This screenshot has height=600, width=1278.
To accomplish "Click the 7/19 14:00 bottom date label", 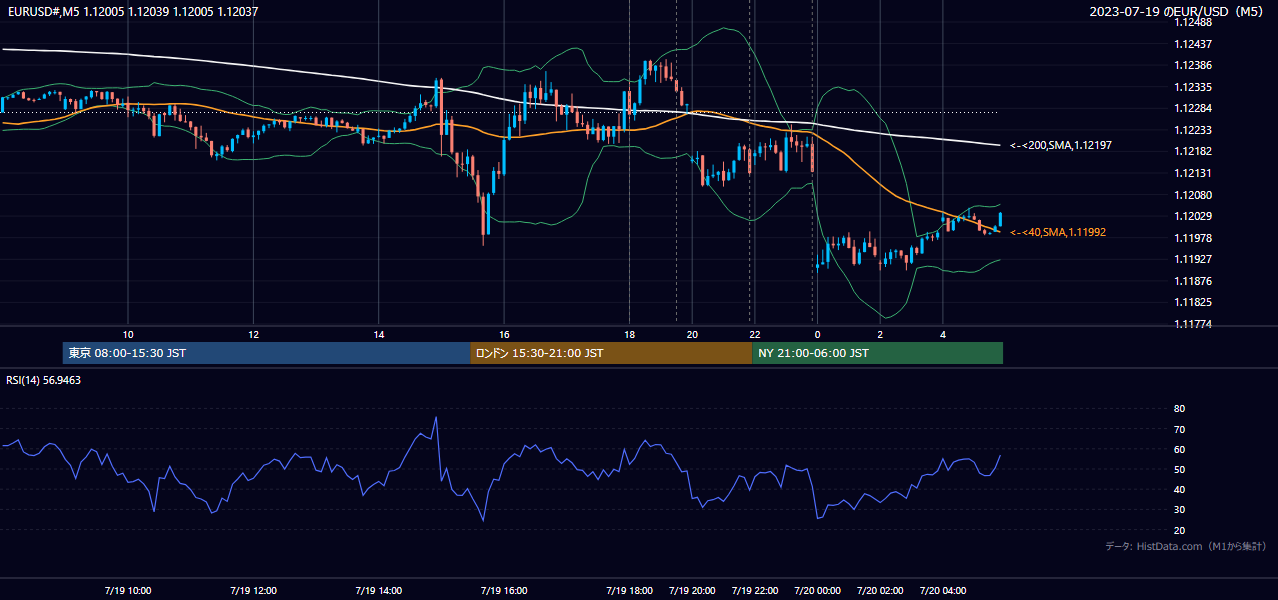I will point(378,591).
